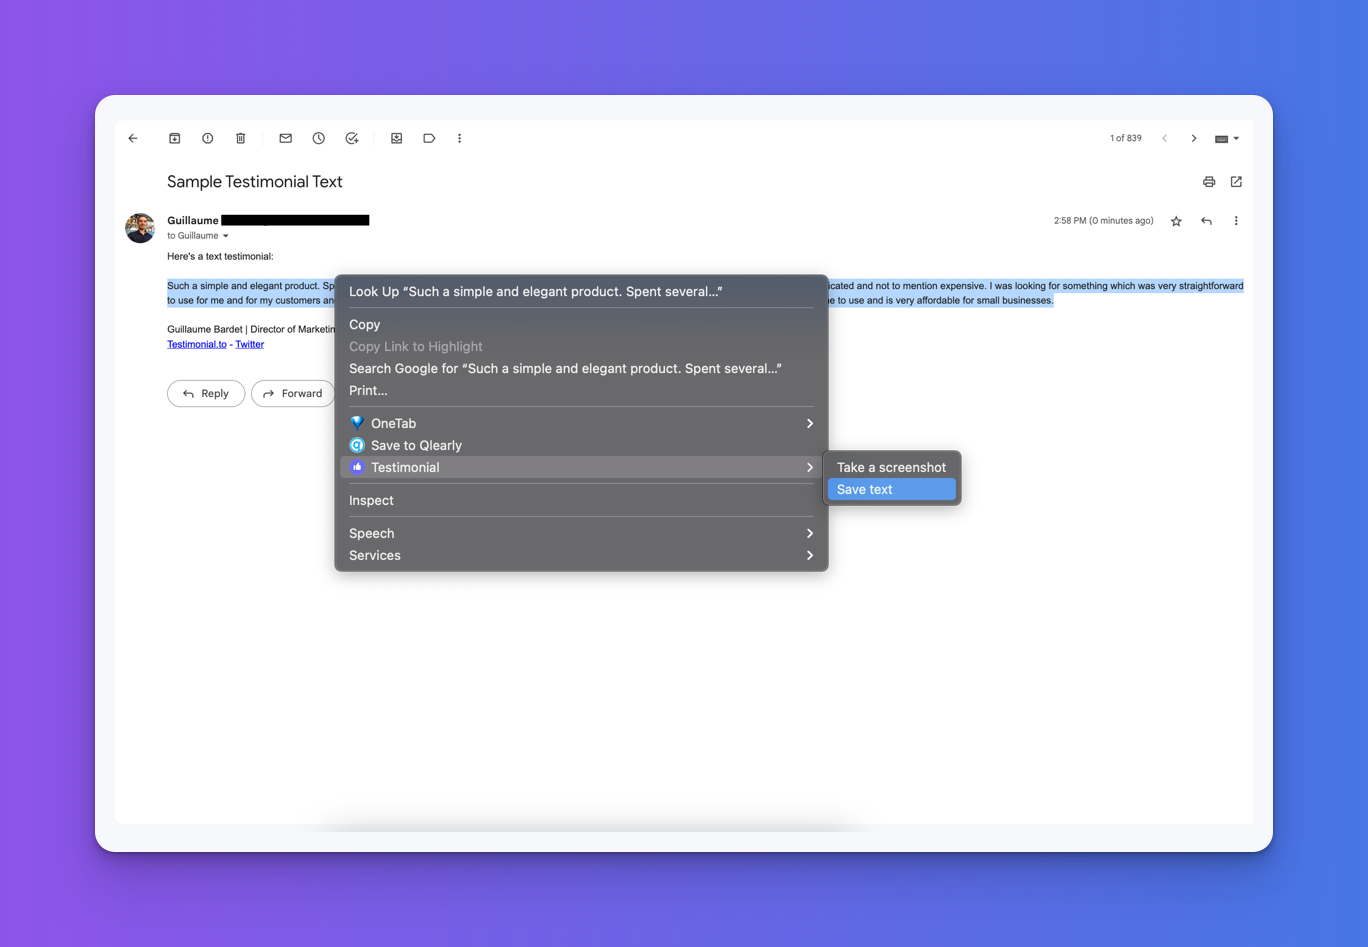Image resolution: width=1368 pixels, height=947 pixels.
Task: Print the email using the printer icon
Action: [1208, 182]
